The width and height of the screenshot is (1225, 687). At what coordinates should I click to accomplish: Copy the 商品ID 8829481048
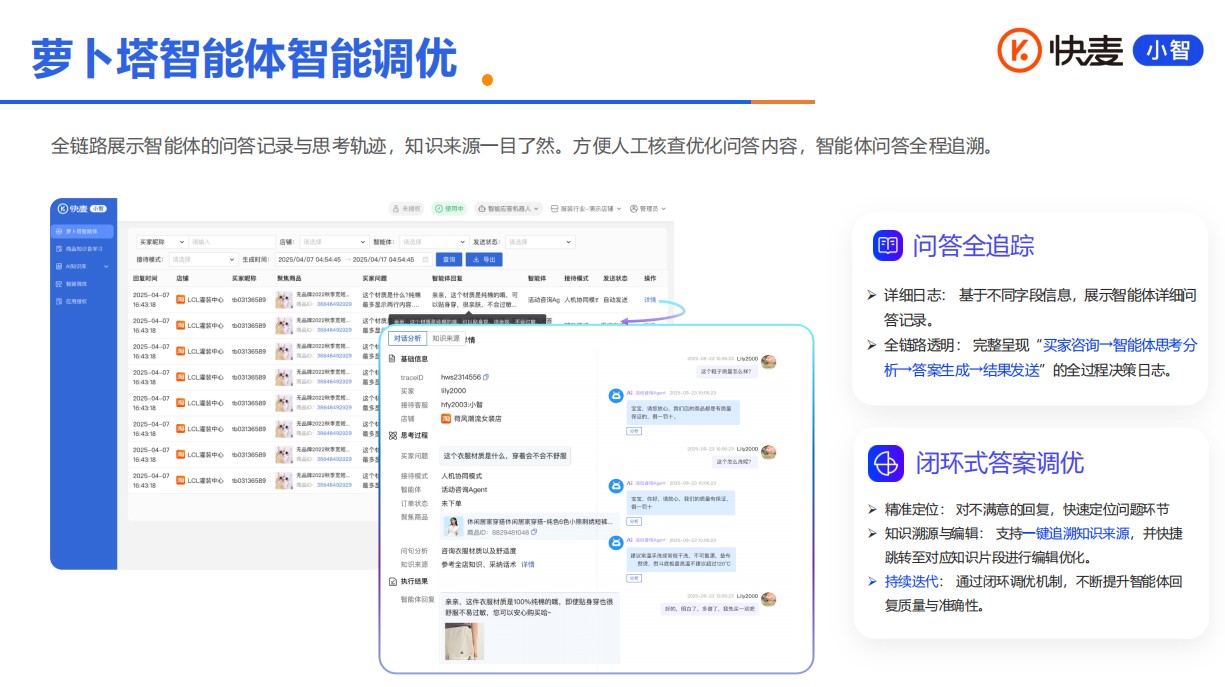(534, 532)
